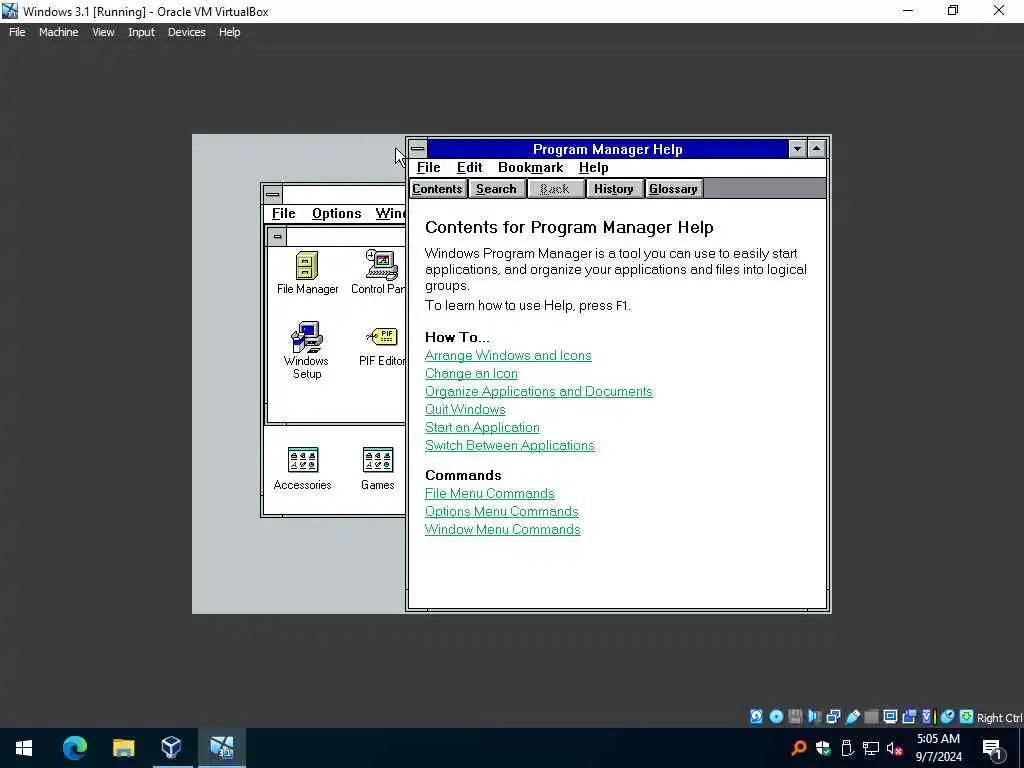Screen dimensions: 1024x768
Task: Open Window Menu Commands help link
Action: coord(502,530)
